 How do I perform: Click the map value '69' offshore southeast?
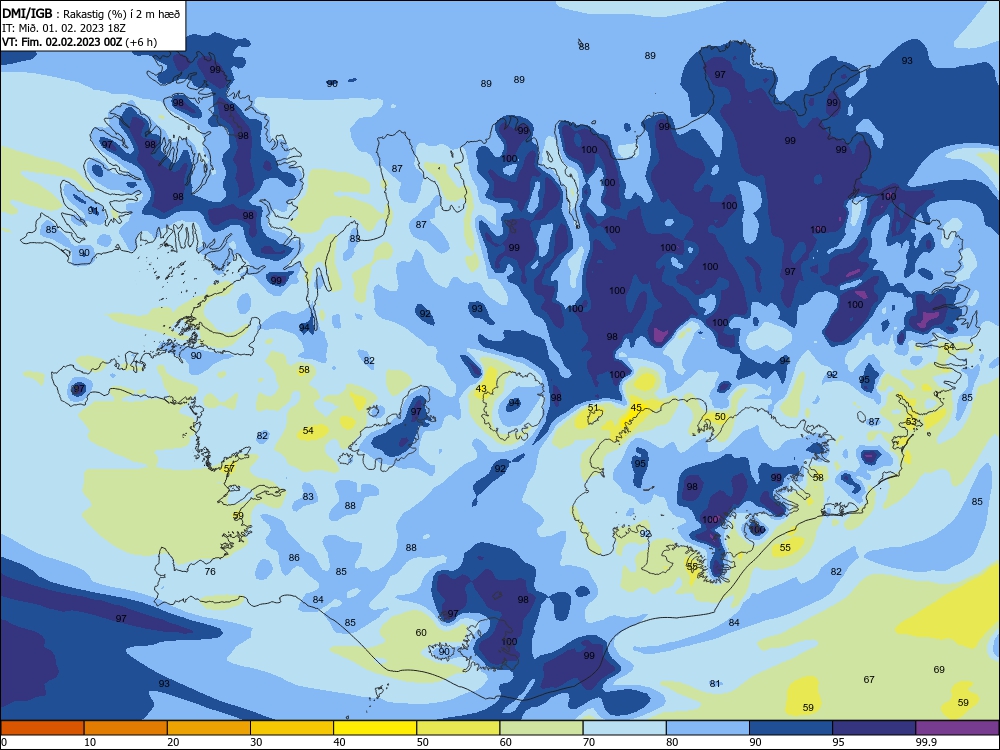click(x=939, y=669)
